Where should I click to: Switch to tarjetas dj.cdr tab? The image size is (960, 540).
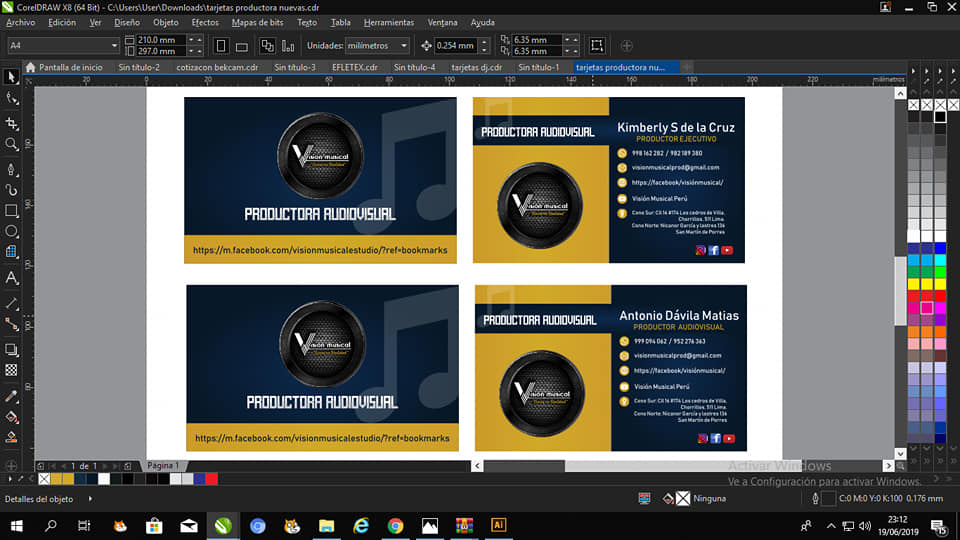[x=476, y=67]
